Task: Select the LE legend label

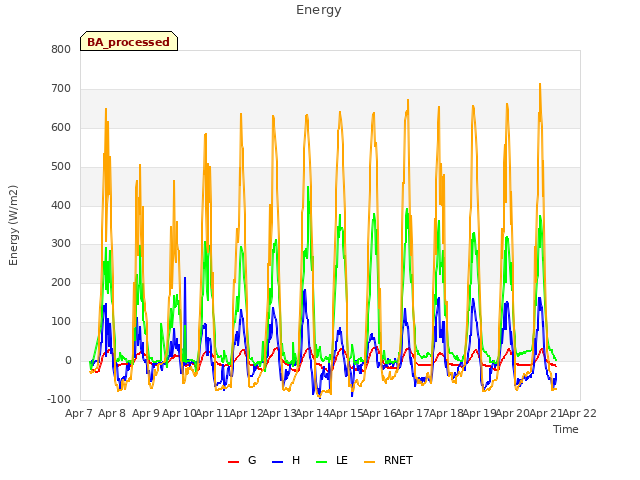Action: pos(342,460)
